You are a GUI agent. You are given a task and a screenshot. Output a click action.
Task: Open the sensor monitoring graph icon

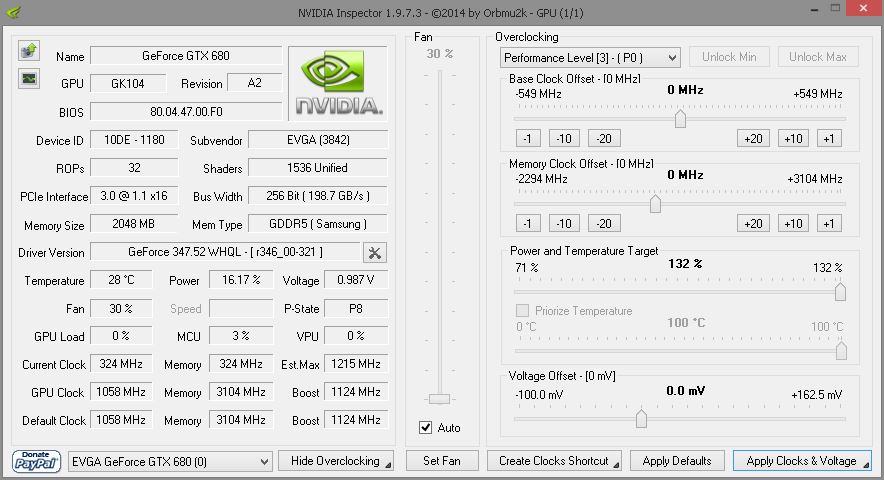click(29, 78)
